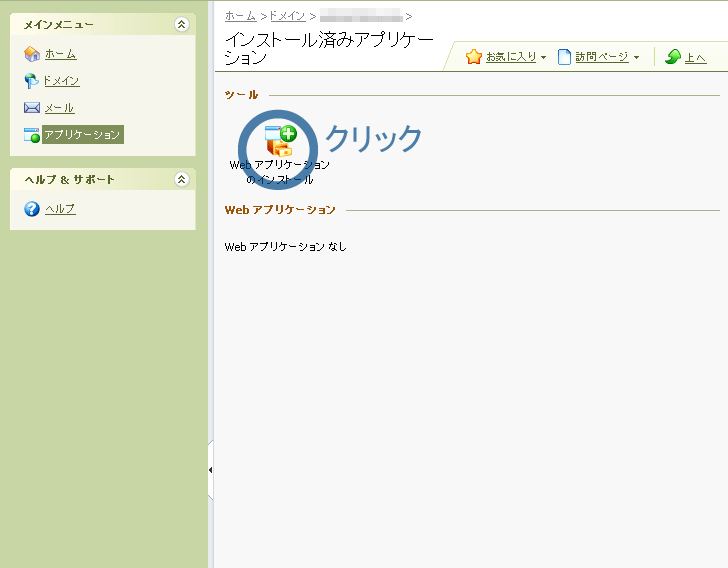Click the Mail envelope icon in sidebar
The height and width of the screenshot is (568, 728).
coord(32,108)
